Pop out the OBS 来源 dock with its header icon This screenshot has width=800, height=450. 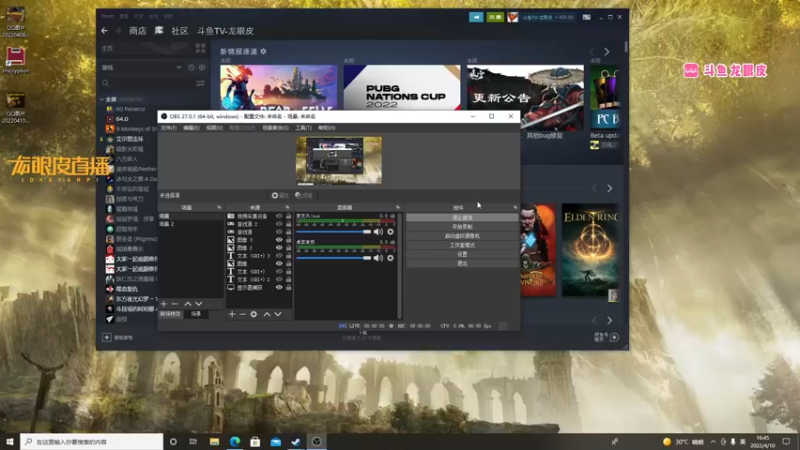pos(288,208)
